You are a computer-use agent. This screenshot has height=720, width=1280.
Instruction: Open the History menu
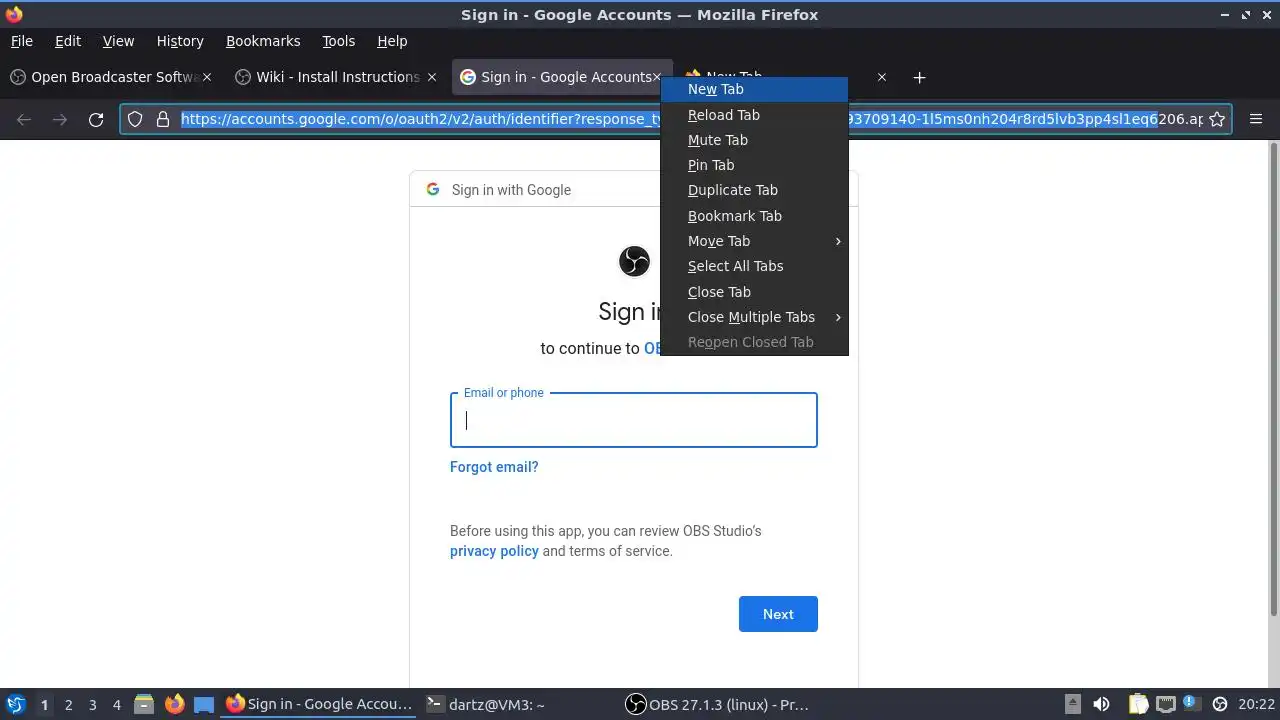coord(180,41)
